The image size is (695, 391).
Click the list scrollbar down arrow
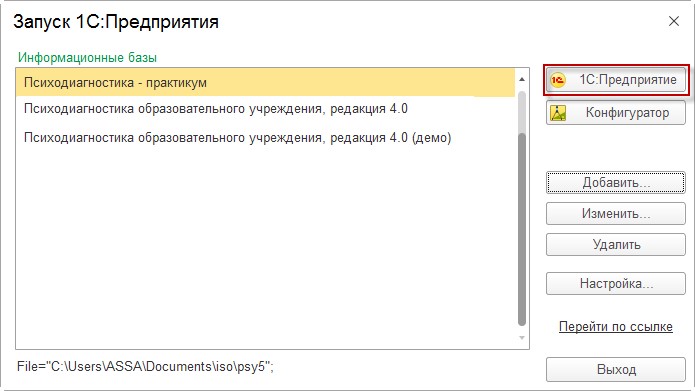(522, 338)
